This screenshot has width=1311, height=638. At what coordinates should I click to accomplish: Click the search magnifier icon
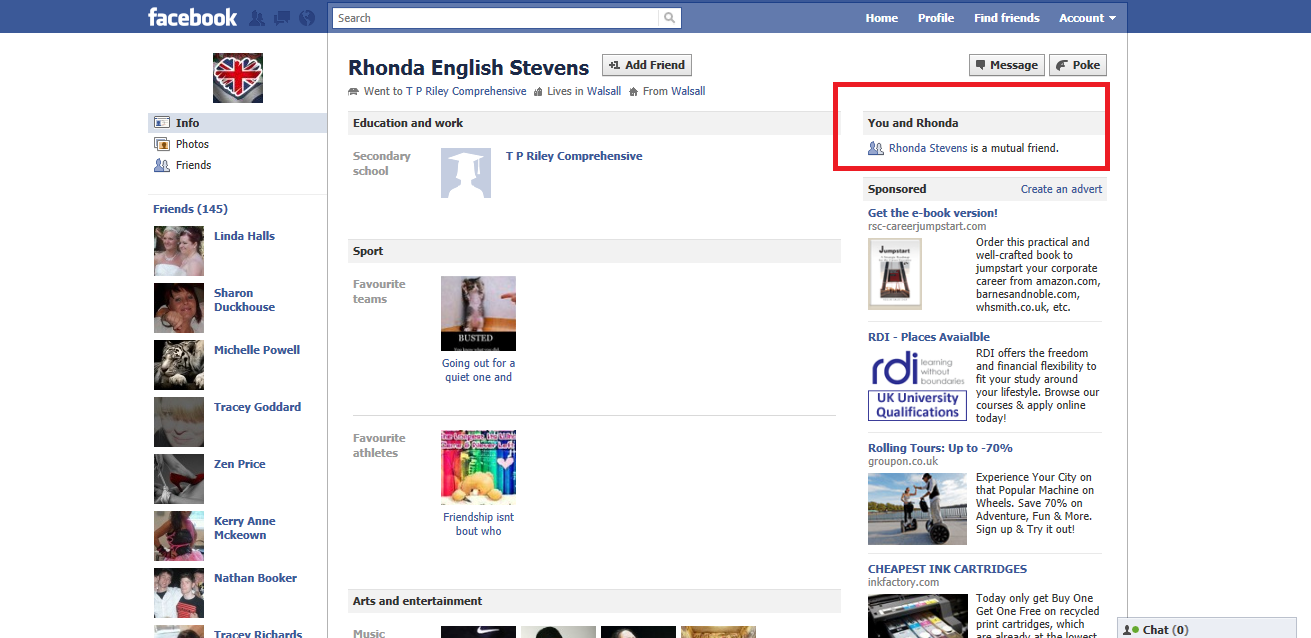click(669, 18)
